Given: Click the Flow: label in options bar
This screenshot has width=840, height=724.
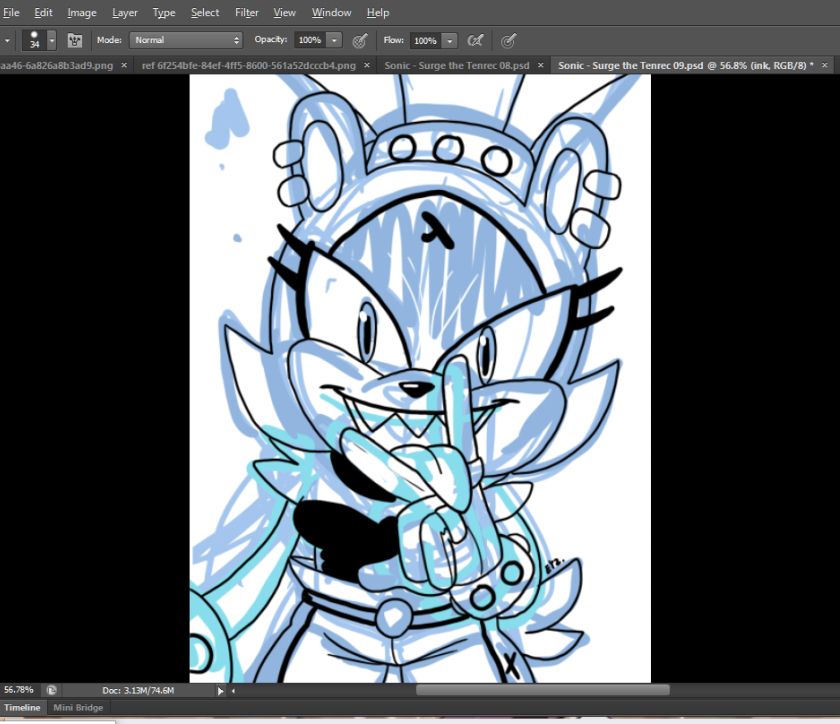Looking at the screenshot, I should tap(393, 40).
